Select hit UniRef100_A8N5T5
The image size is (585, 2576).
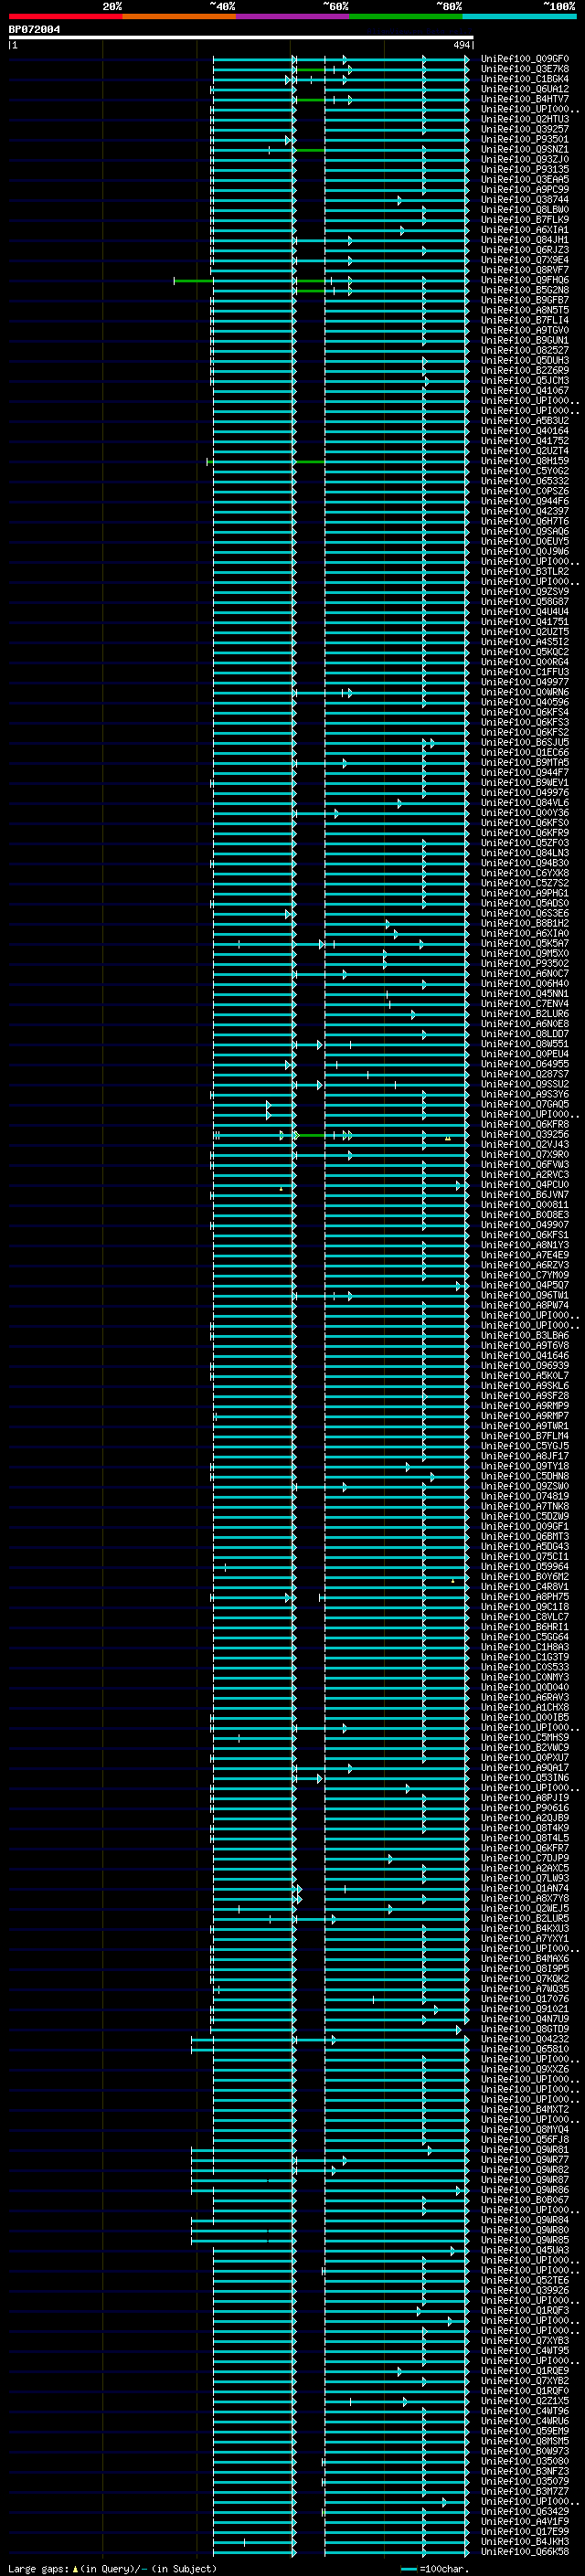point(525,310)
